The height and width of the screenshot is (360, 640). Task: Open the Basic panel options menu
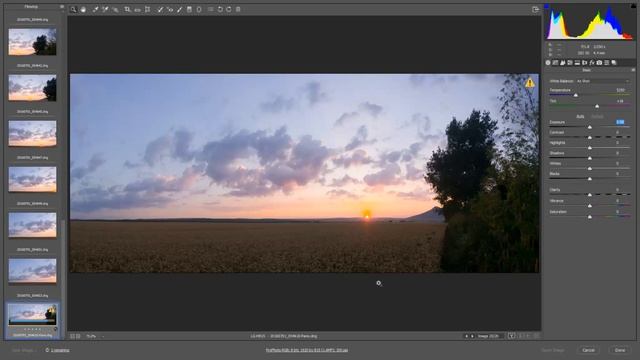[x=633, y=70]
